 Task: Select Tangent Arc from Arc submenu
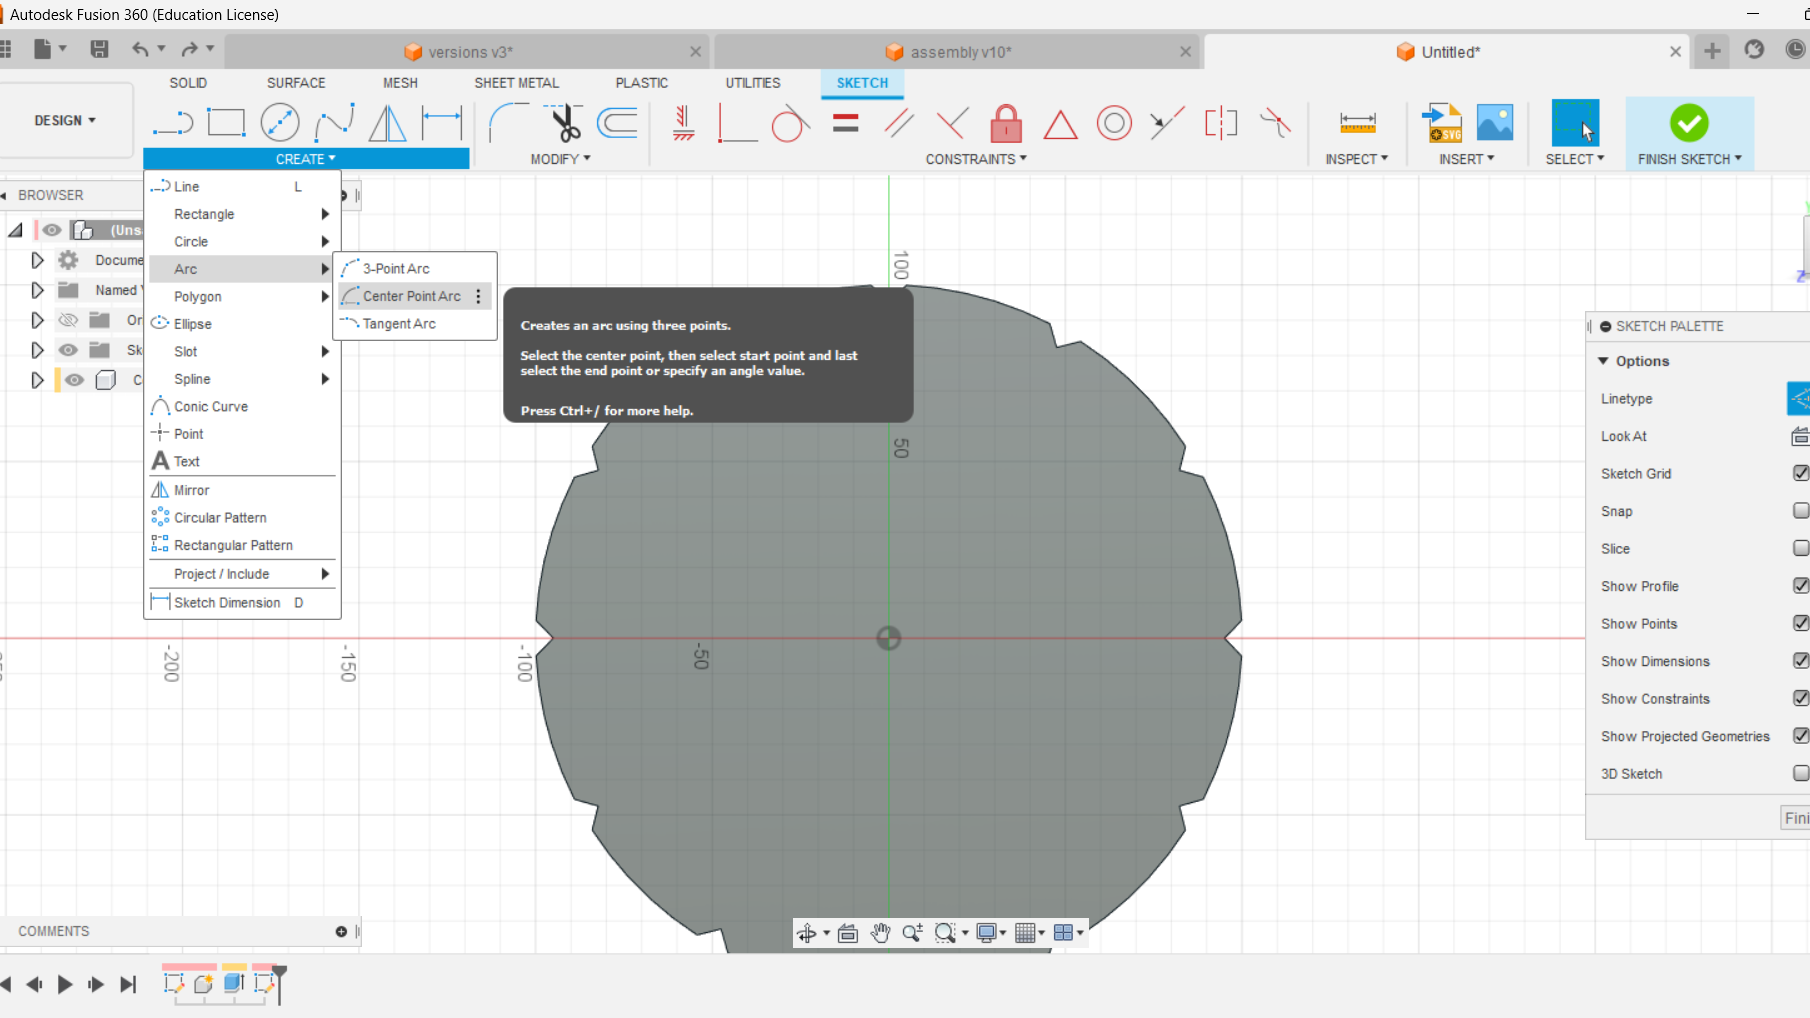(x=400, y=323)
